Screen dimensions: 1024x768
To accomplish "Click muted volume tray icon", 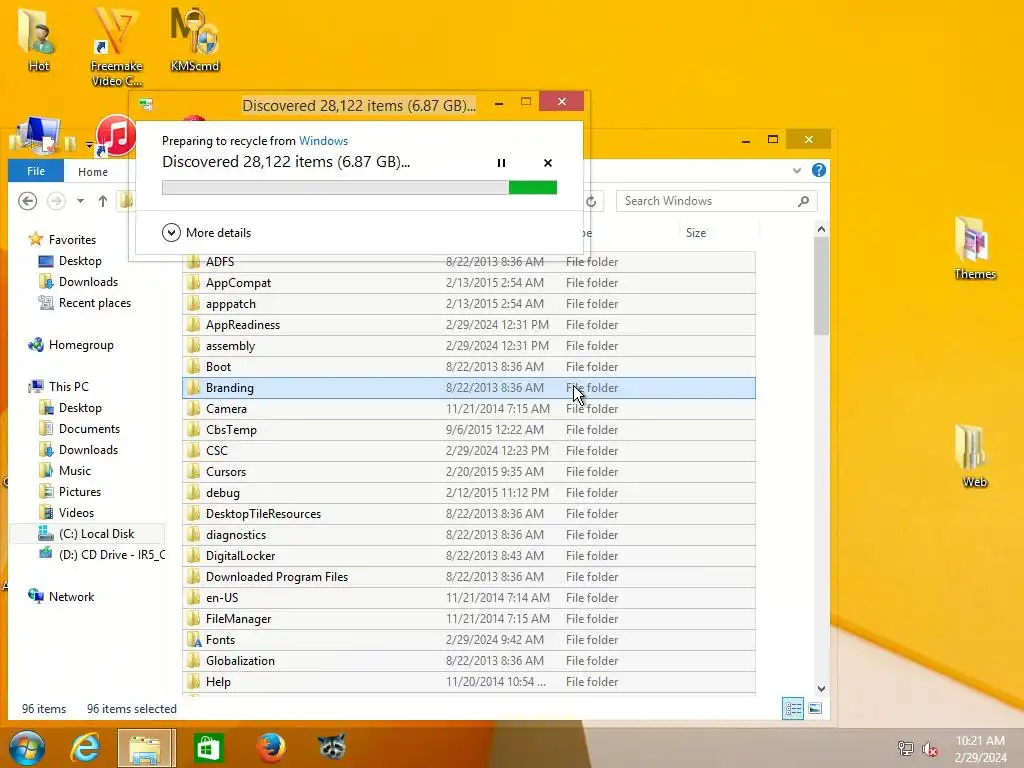I will click(930, 748).
